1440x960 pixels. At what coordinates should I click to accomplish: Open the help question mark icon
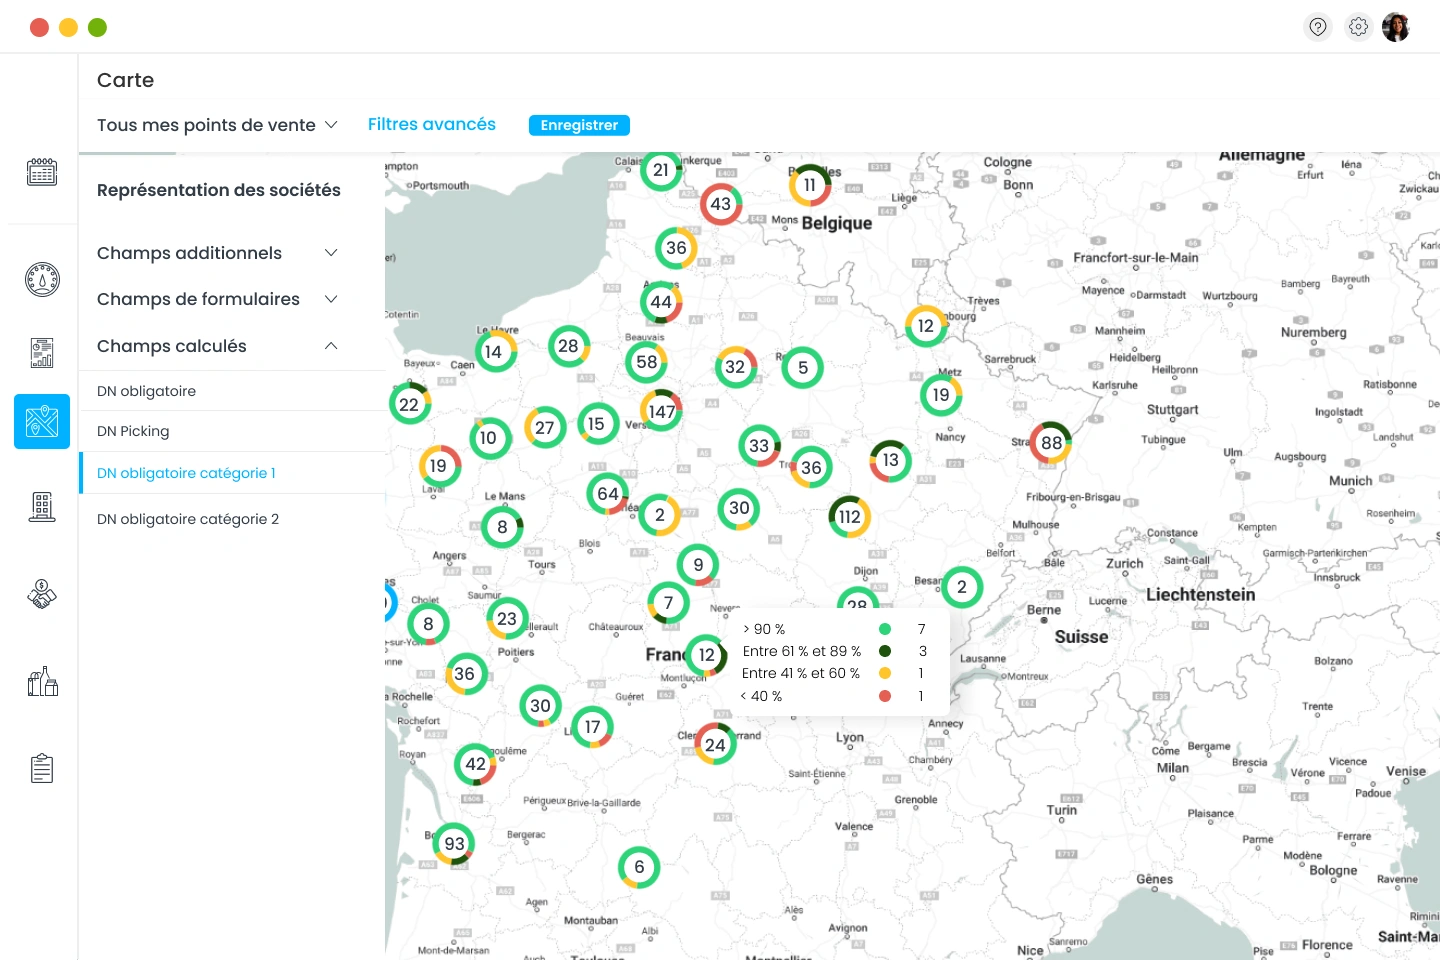click(x=1318, y=26)
